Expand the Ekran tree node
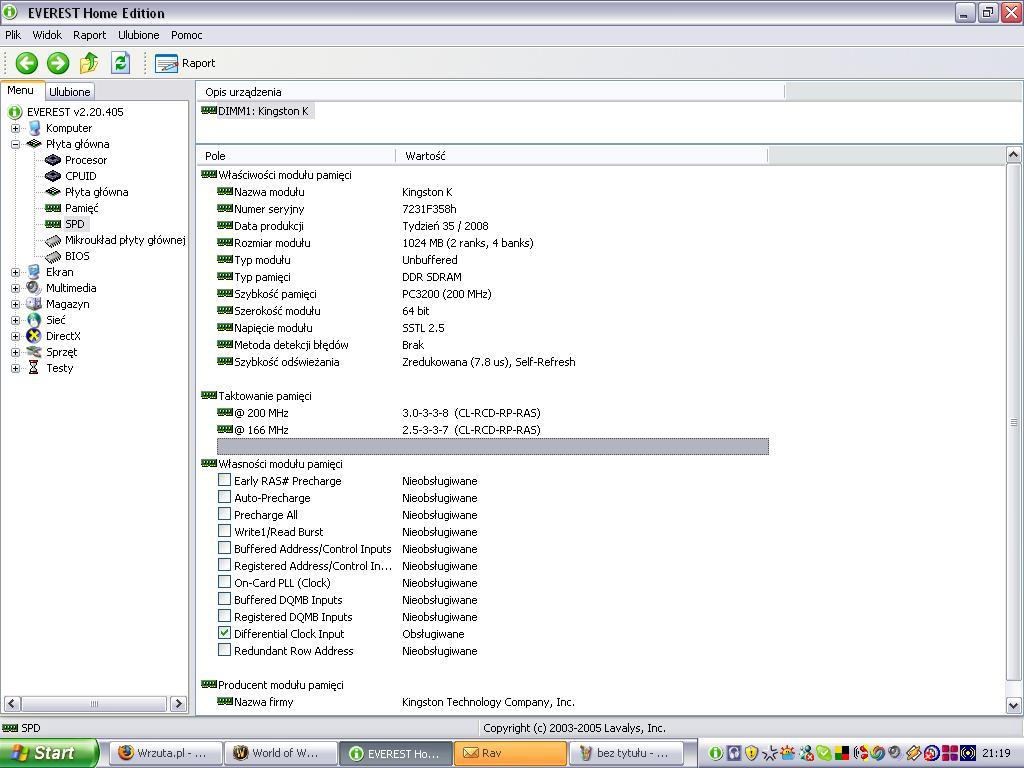Screen dimensions: 1024x768 tap(15, 272)
